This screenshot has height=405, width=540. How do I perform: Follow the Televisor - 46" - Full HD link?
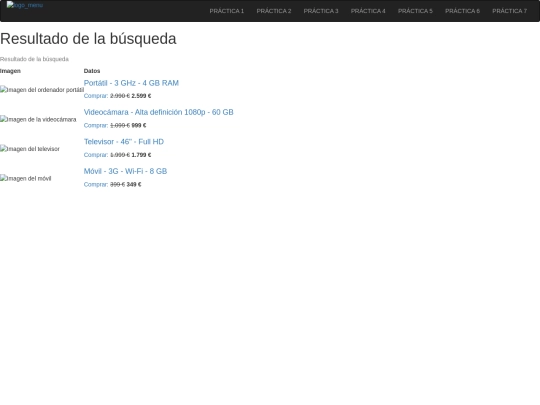[x=124, y=142]
